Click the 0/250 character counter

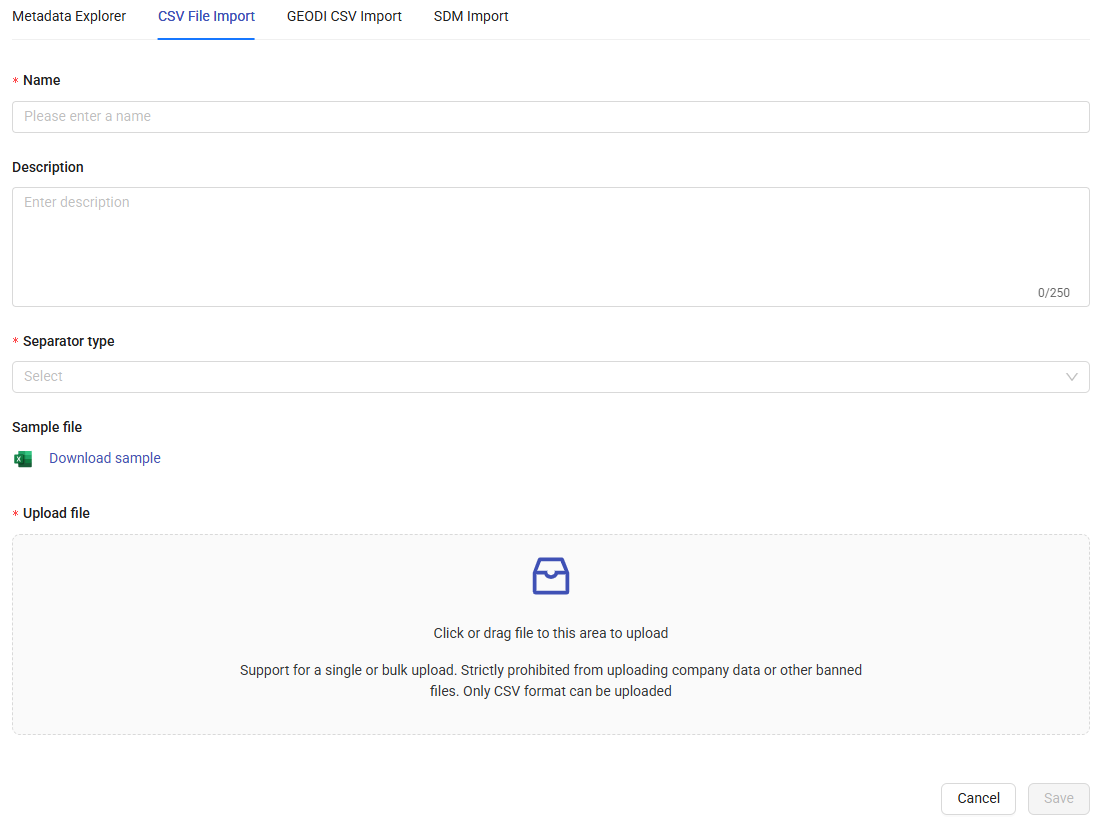click(1053, 293)
